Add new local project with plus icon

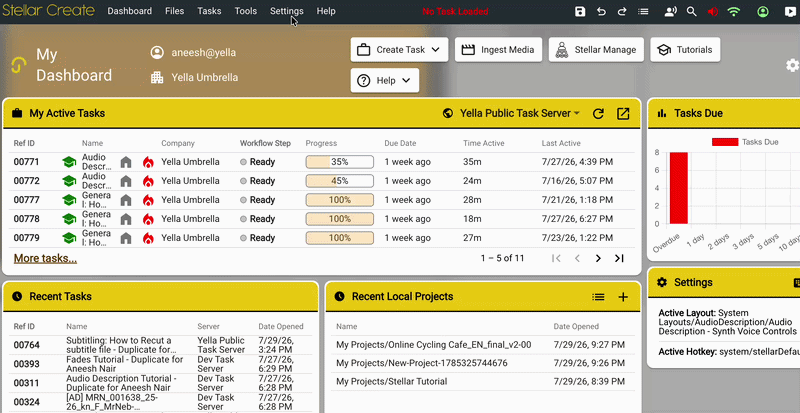tap(623, 297)
